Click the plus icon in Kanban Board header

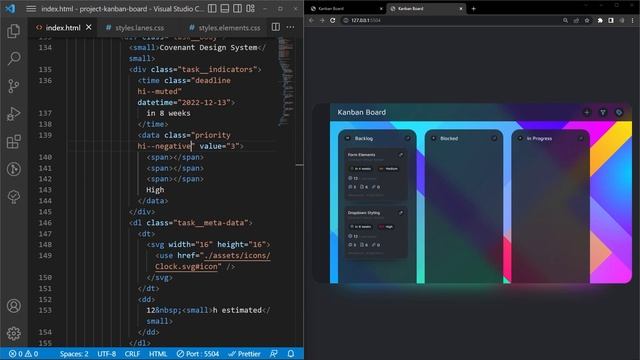(x=587, y=112)
